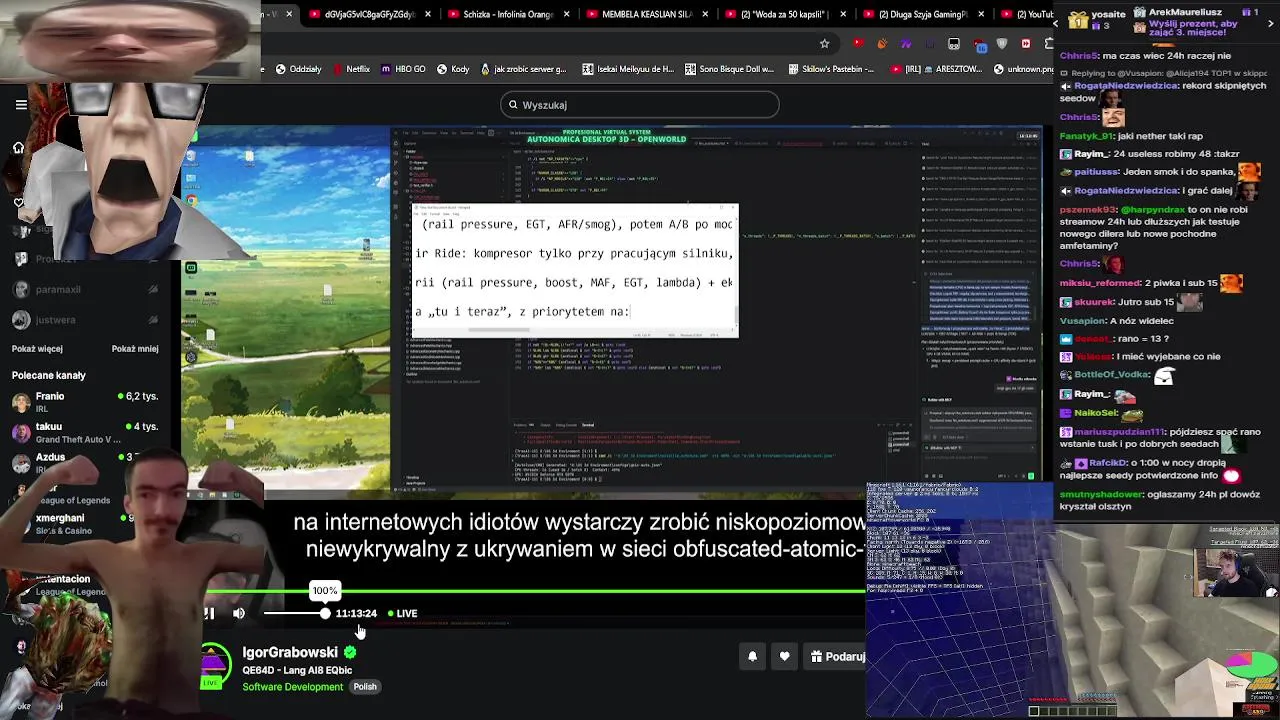This screenshot has width=1280, height=720.
Task: Switch to the dGVjaG5vlC8gaGFyZGdy tab
Action: [x=368, y=14]
